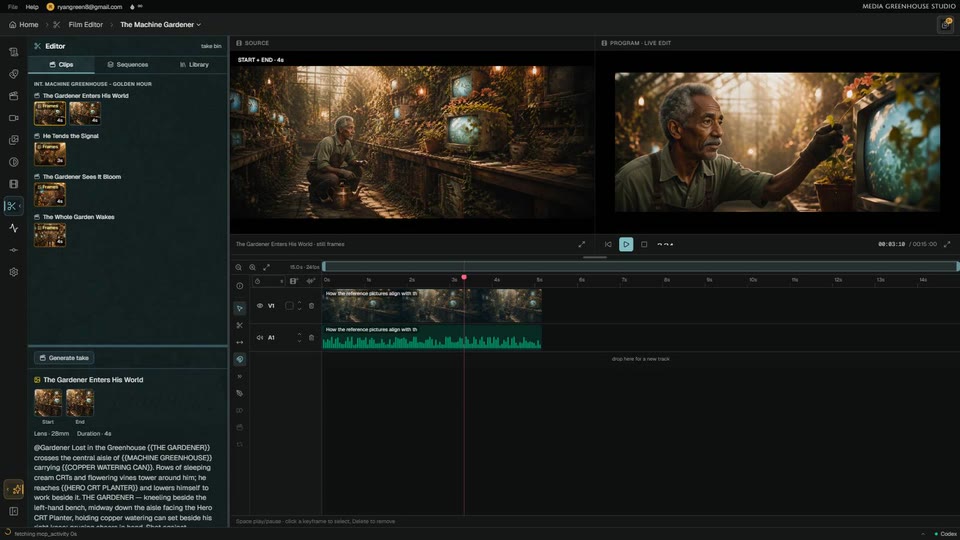Open the Library tab
This screenshot has width=960, height=540.
[x=194, y=64]
